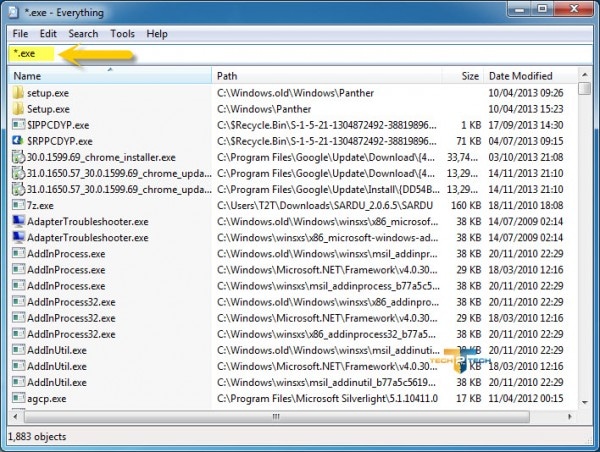The height and width of the screenshot is (452, 600).
Task: Click the folder icon next to setup.exe in Windows.old
Action: [x=18, y=93]
